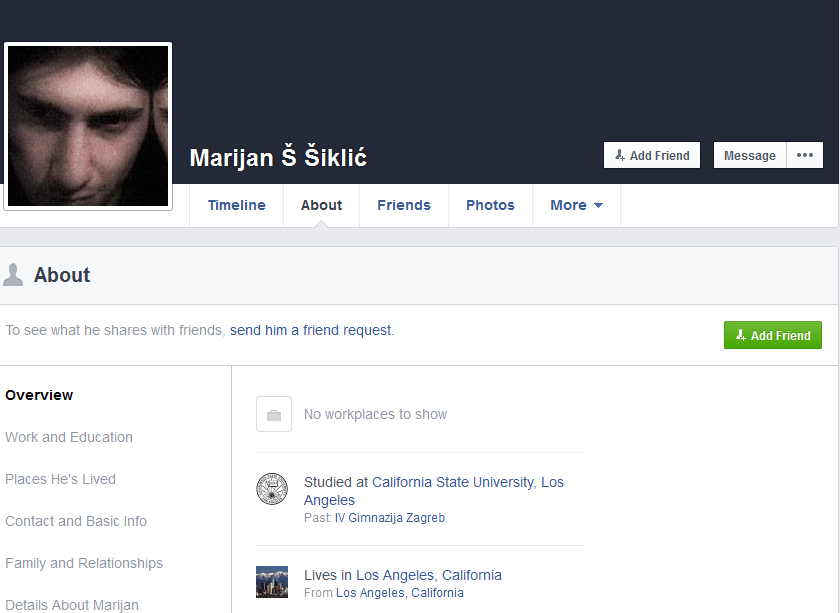The width and height of the screenshot is (840, 613).
Task: Open Places He's Lived section
Action: (61, 479)
